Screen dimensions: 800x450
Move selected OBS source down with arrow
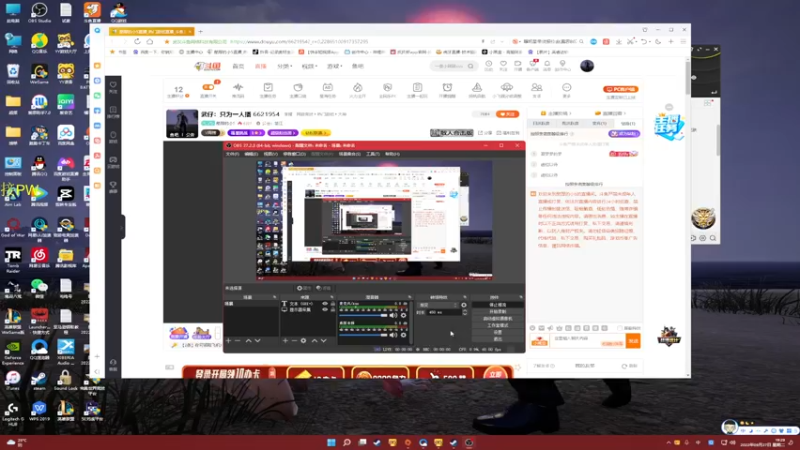(323, 340)
